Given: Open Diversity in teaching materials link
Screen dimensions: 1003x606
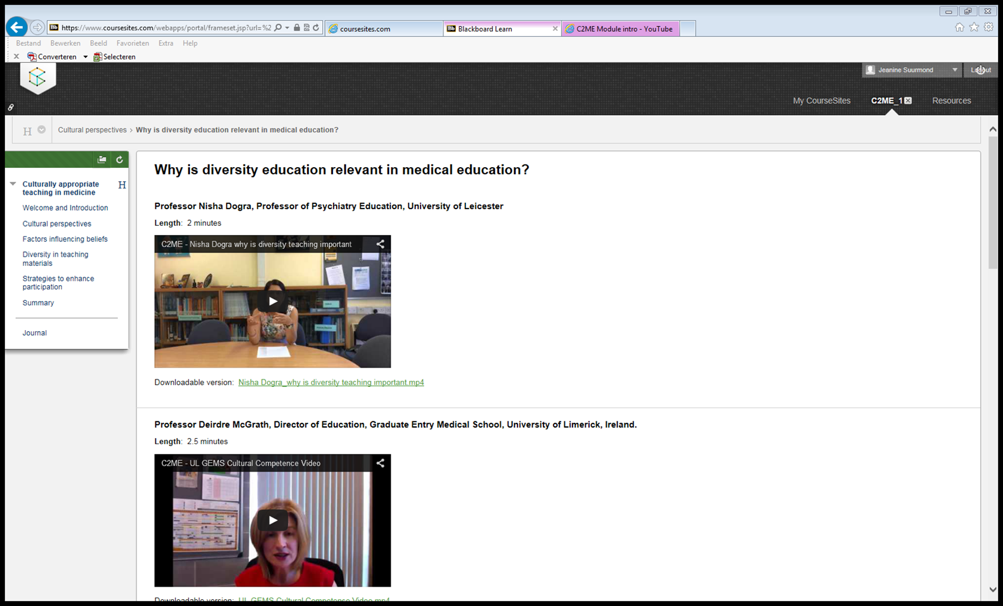Looking at the screenshot, I should (x=55, y=259).
